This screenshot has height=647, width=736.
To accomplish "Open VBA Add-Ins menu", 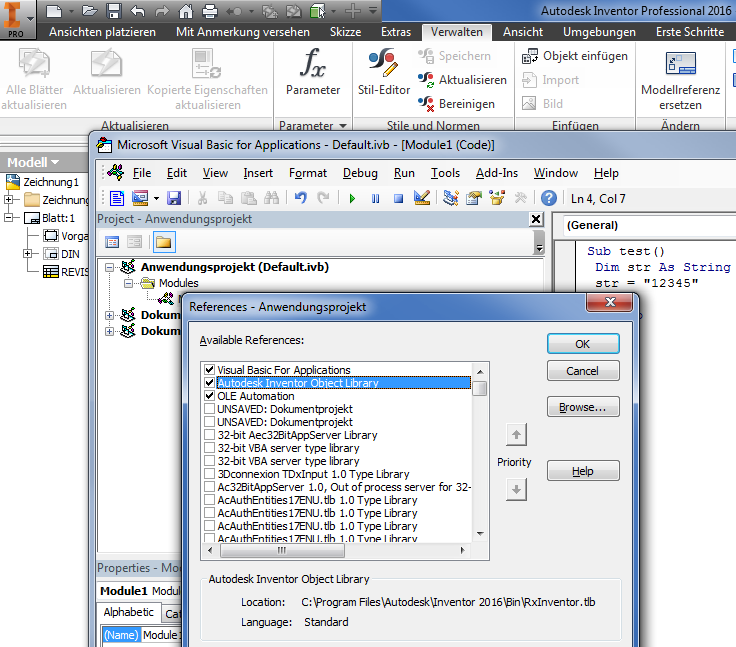I will pos(497,173).
